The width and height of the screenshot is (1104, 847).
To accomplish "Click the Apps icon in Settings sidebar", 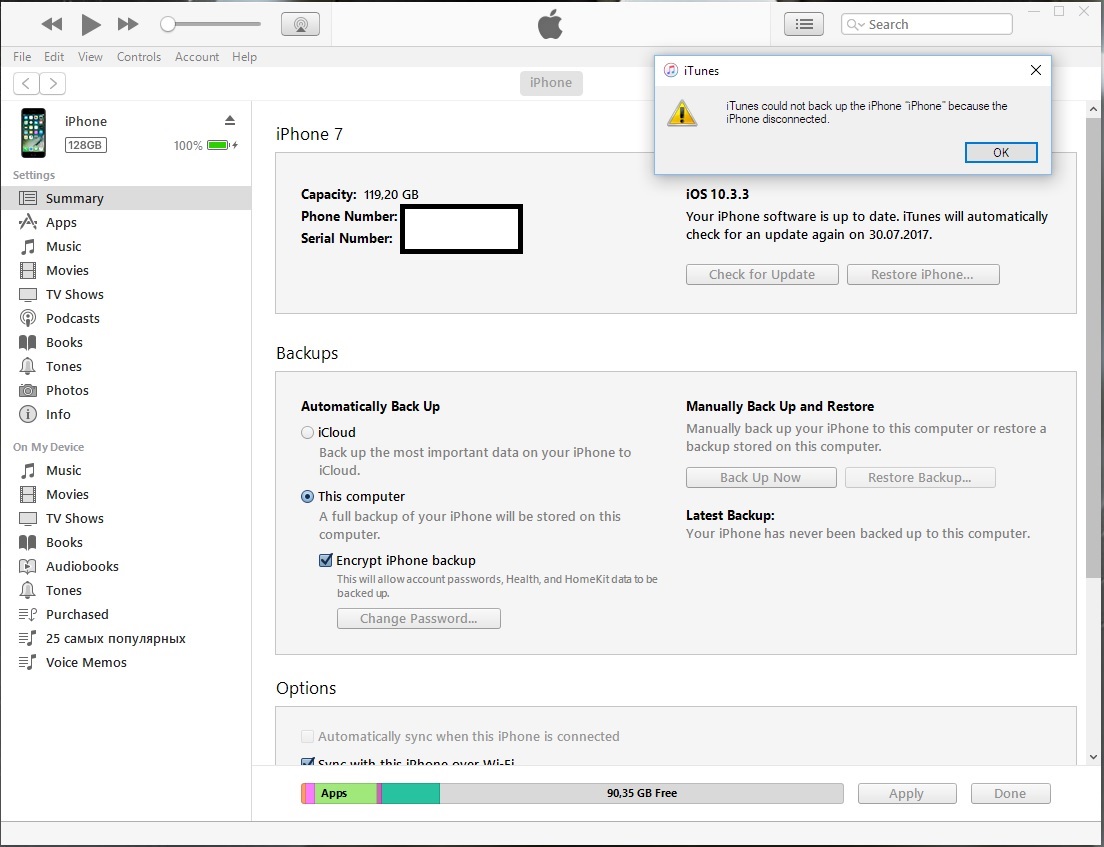I will (27, 222).
